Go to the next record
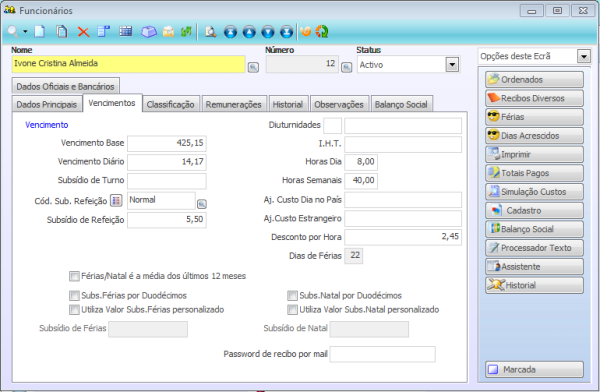This screenshot has height=392, width=600. pyautogui.click(x=268, y=32)
